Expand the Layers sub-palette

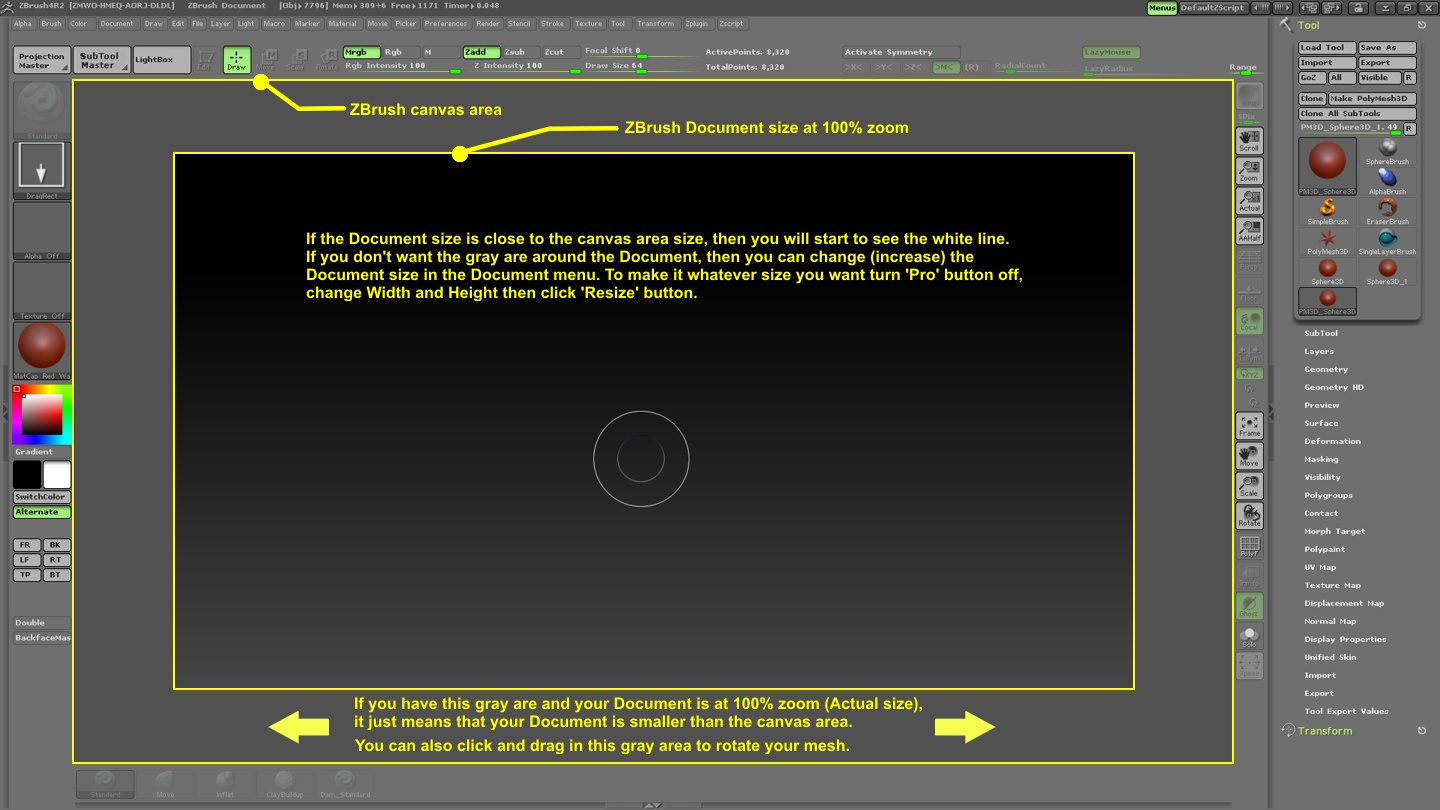[1318, 351]
